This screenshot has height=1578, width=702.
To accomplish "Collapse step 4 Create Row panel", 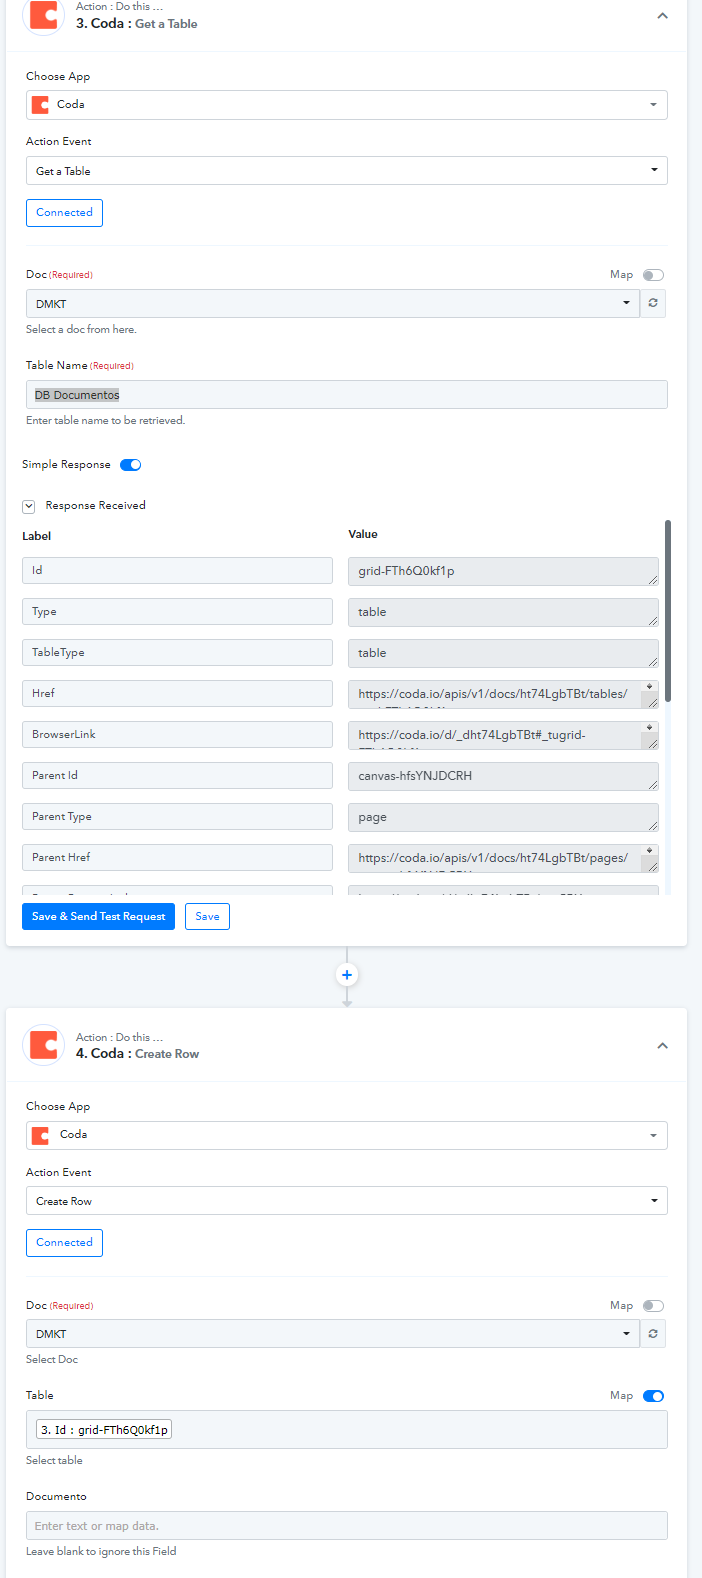I will (662, 1046).
